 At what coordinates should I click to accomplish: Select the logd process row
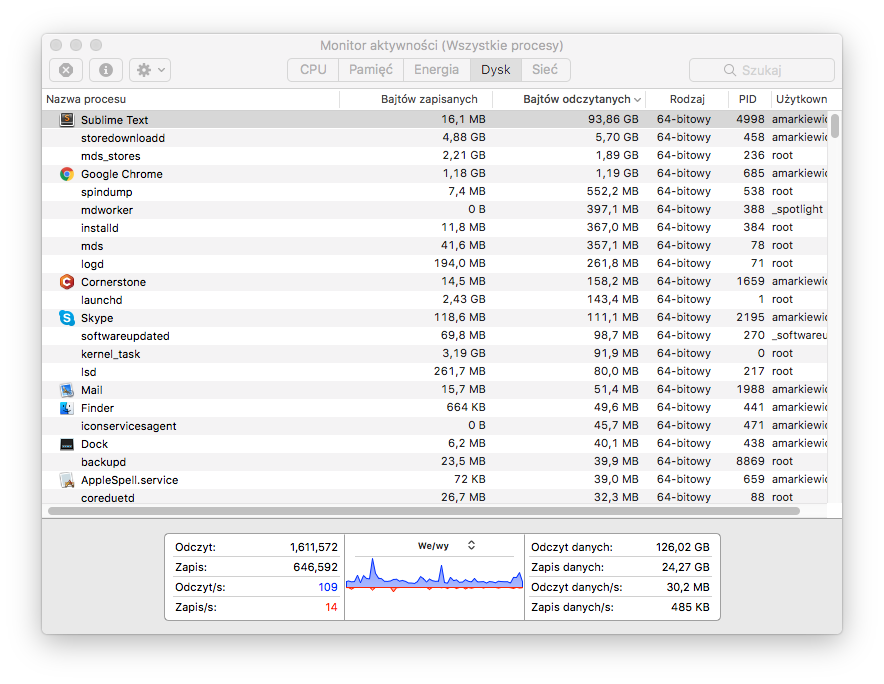click(435, 264)
